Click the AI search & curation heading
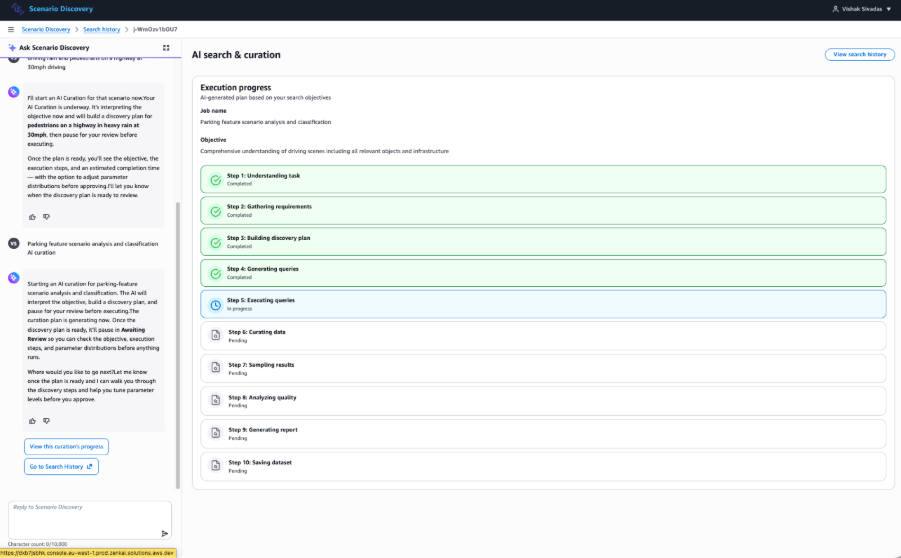 pos(236,55)
